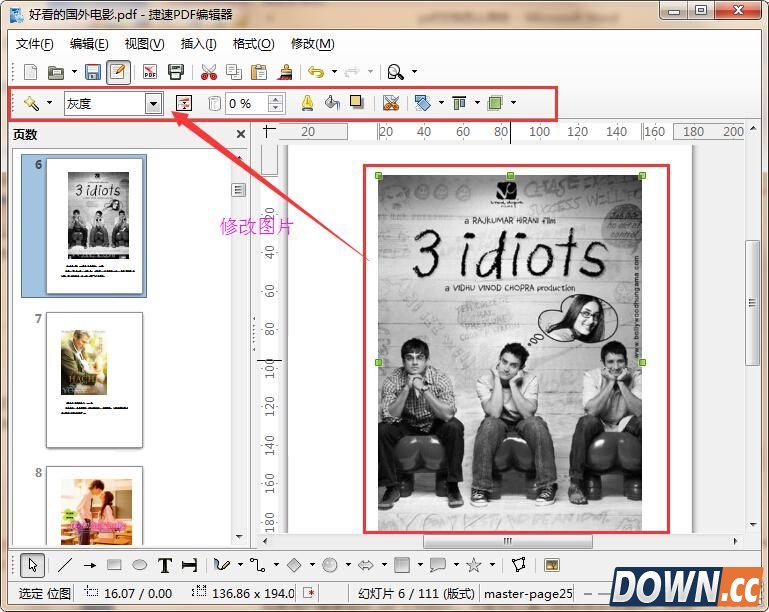Viewport: 769px width, 612px height.
Task: Click the Crop Picture icon
Action: [x=391, y=103]
